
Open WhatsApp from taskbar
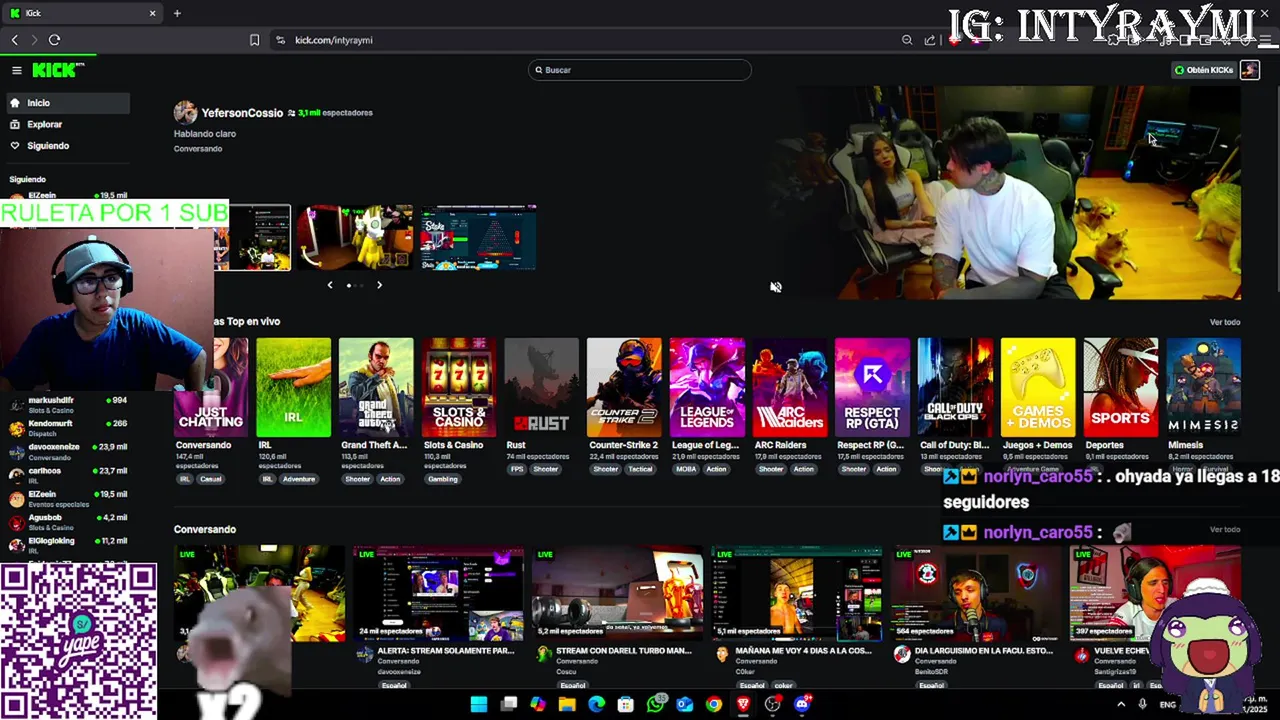tap(655, 704)
